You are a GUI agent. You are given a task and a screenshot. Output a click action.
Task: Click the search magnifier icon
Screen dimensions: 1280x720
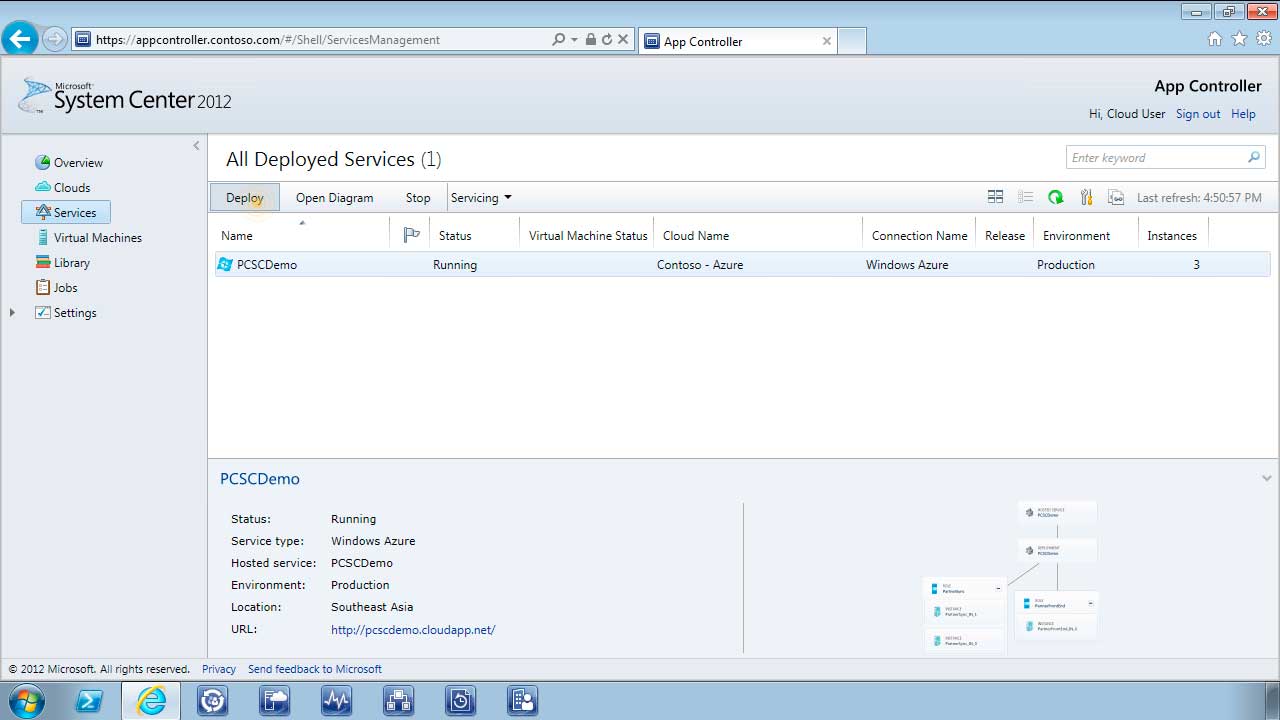tap(1254, 157)
